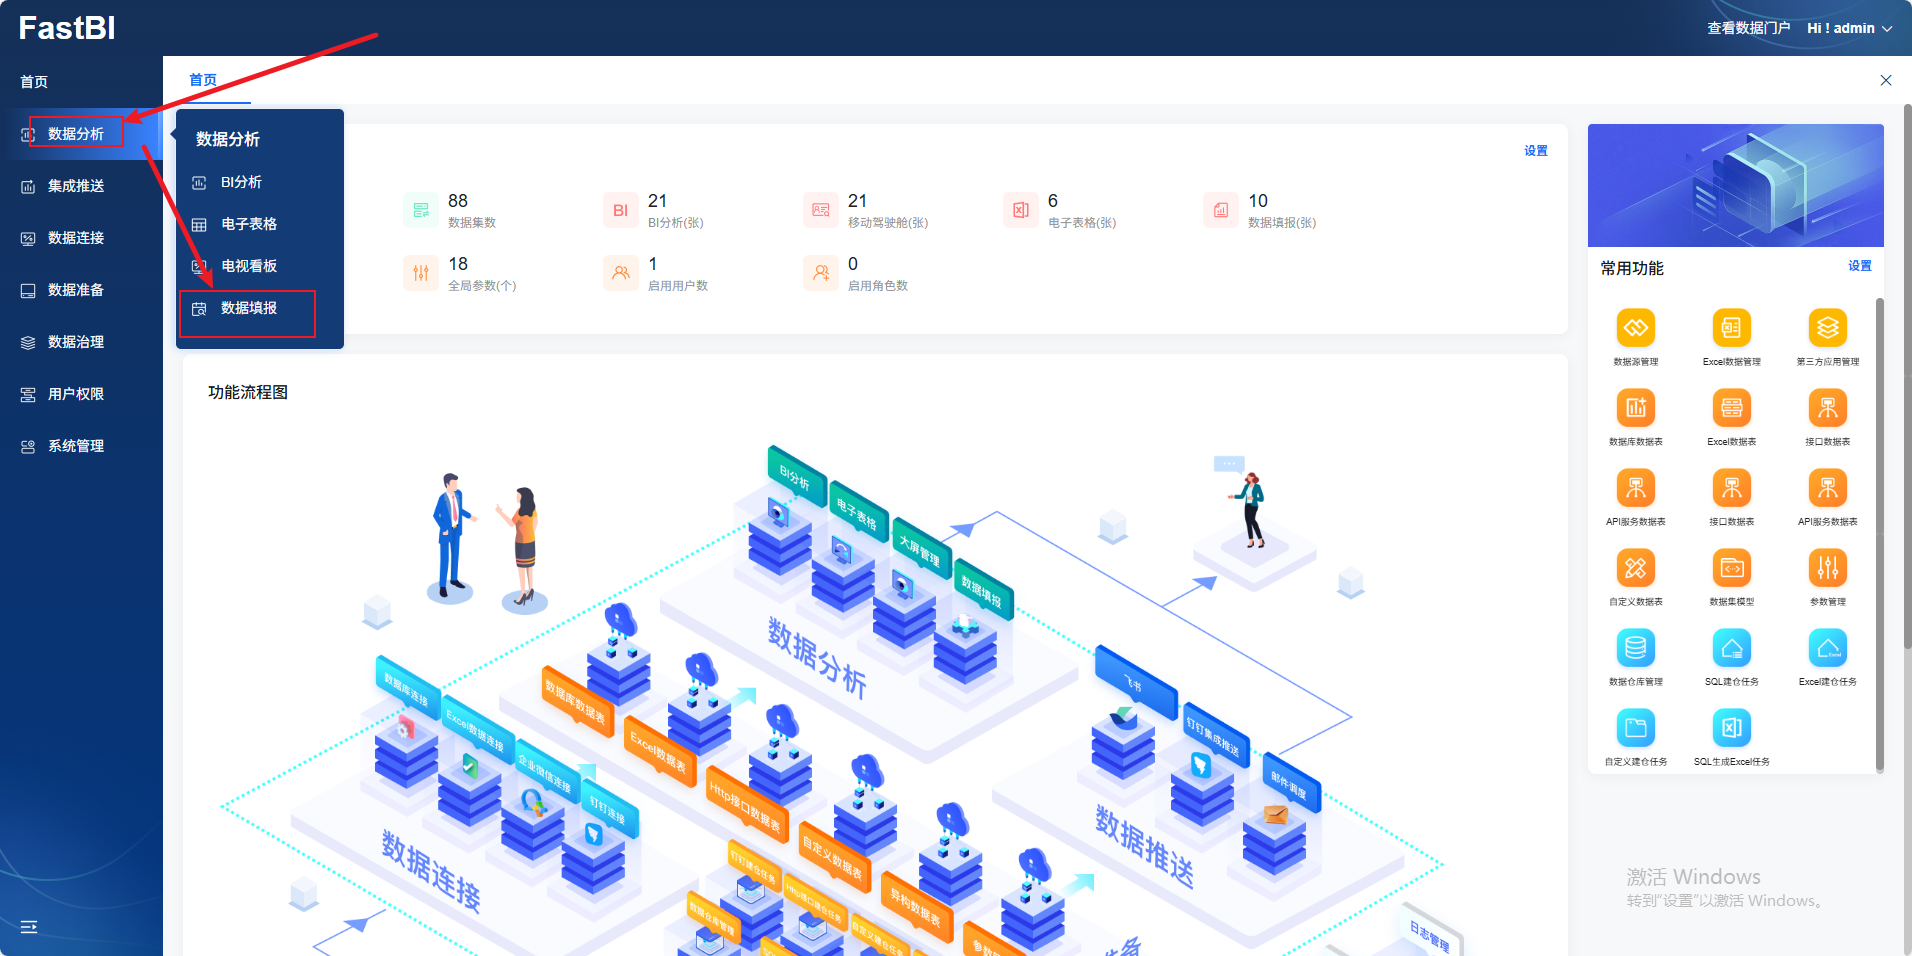Viewport: 1912px width, 956px height.
Task: Open the 第三方应用管理 shortcut icon
Action: pos(1827,329)
